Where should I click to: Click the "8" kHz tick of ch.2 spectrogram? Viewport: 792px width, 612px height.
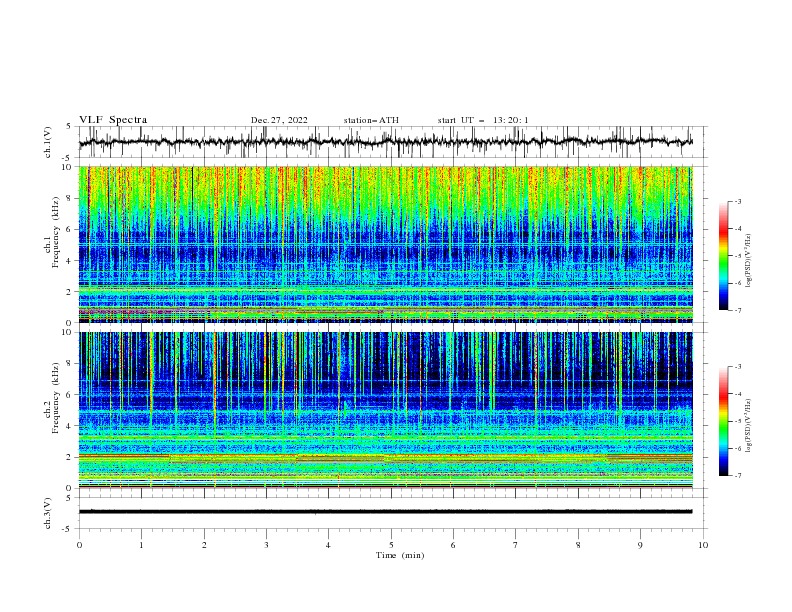point(71,364)
